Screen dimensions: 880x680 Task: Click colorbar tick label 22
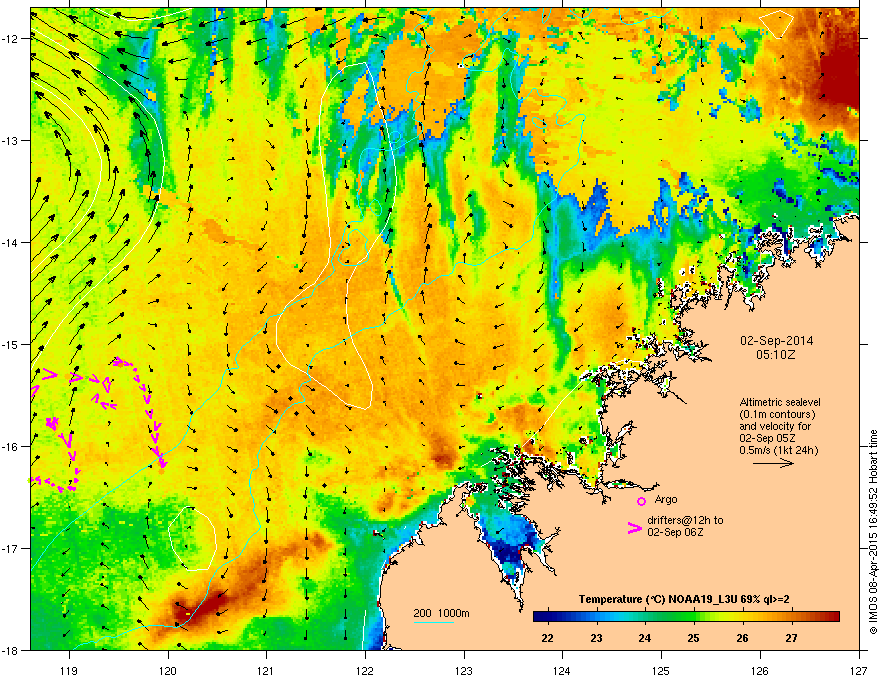click(x=547, y=638)
